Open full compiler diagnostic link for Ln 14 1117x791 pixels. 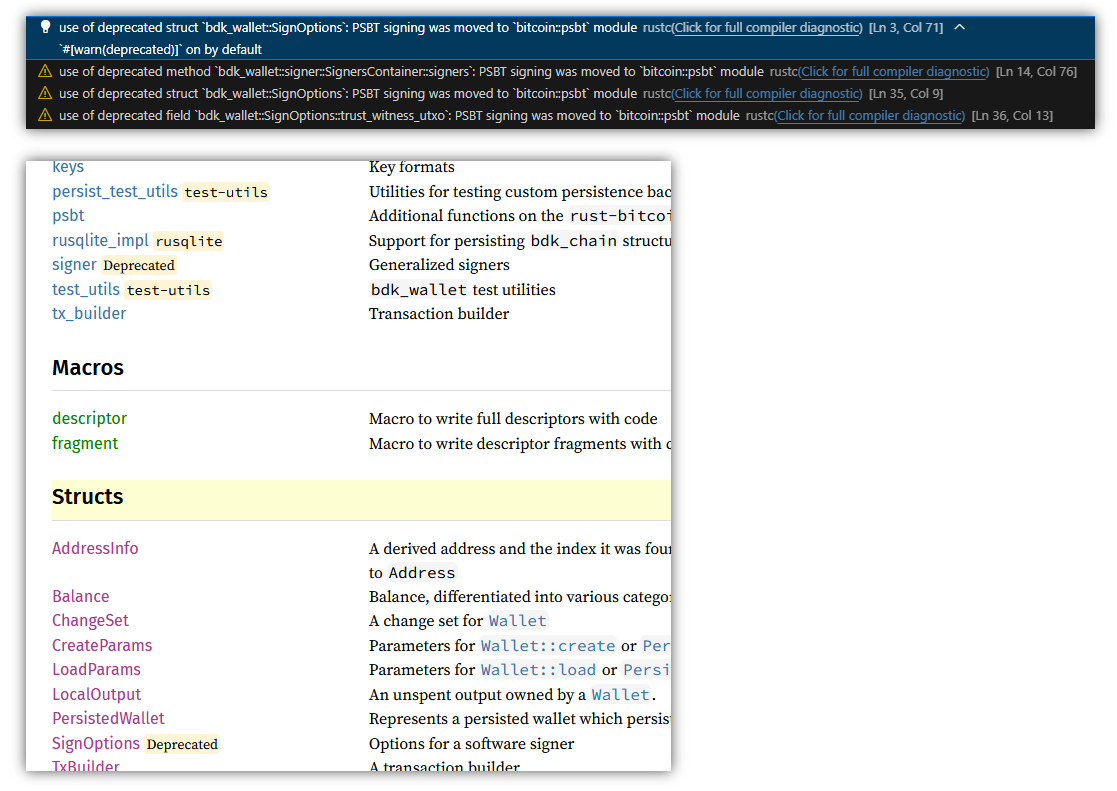pos(894,72)
